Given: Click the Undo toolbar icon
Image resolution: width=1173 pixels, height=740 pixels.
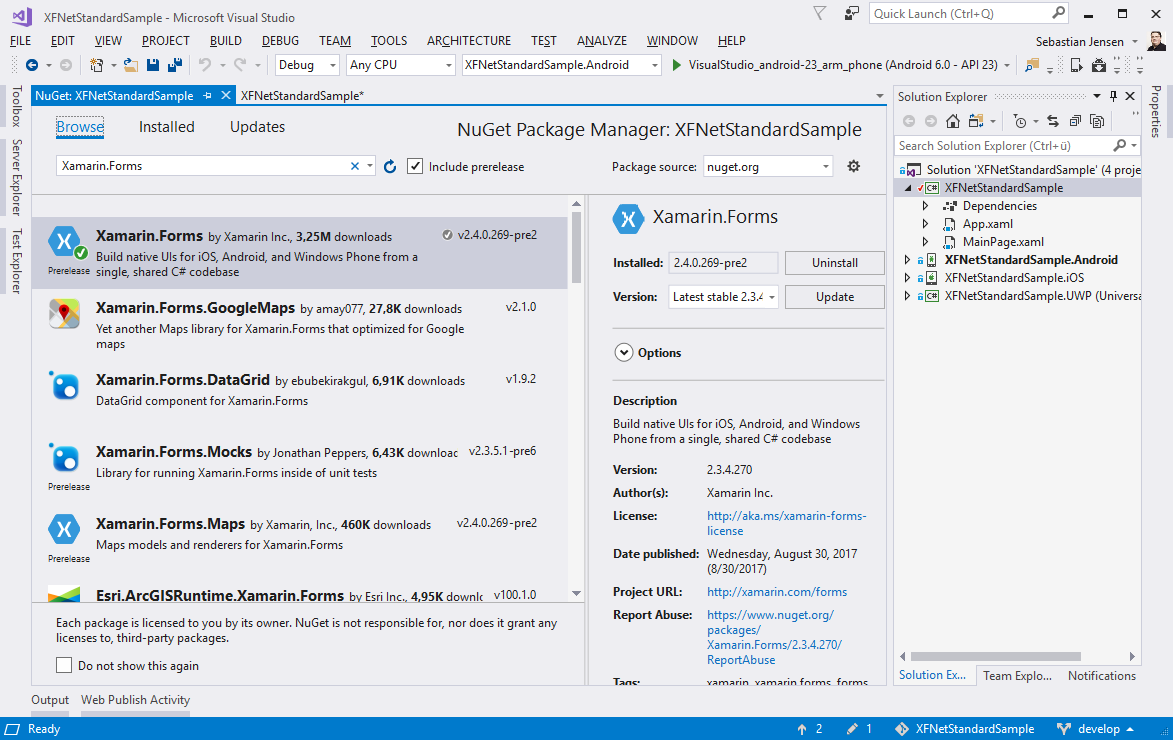Looking at the screenshot, I should click(x=205, y=65).
